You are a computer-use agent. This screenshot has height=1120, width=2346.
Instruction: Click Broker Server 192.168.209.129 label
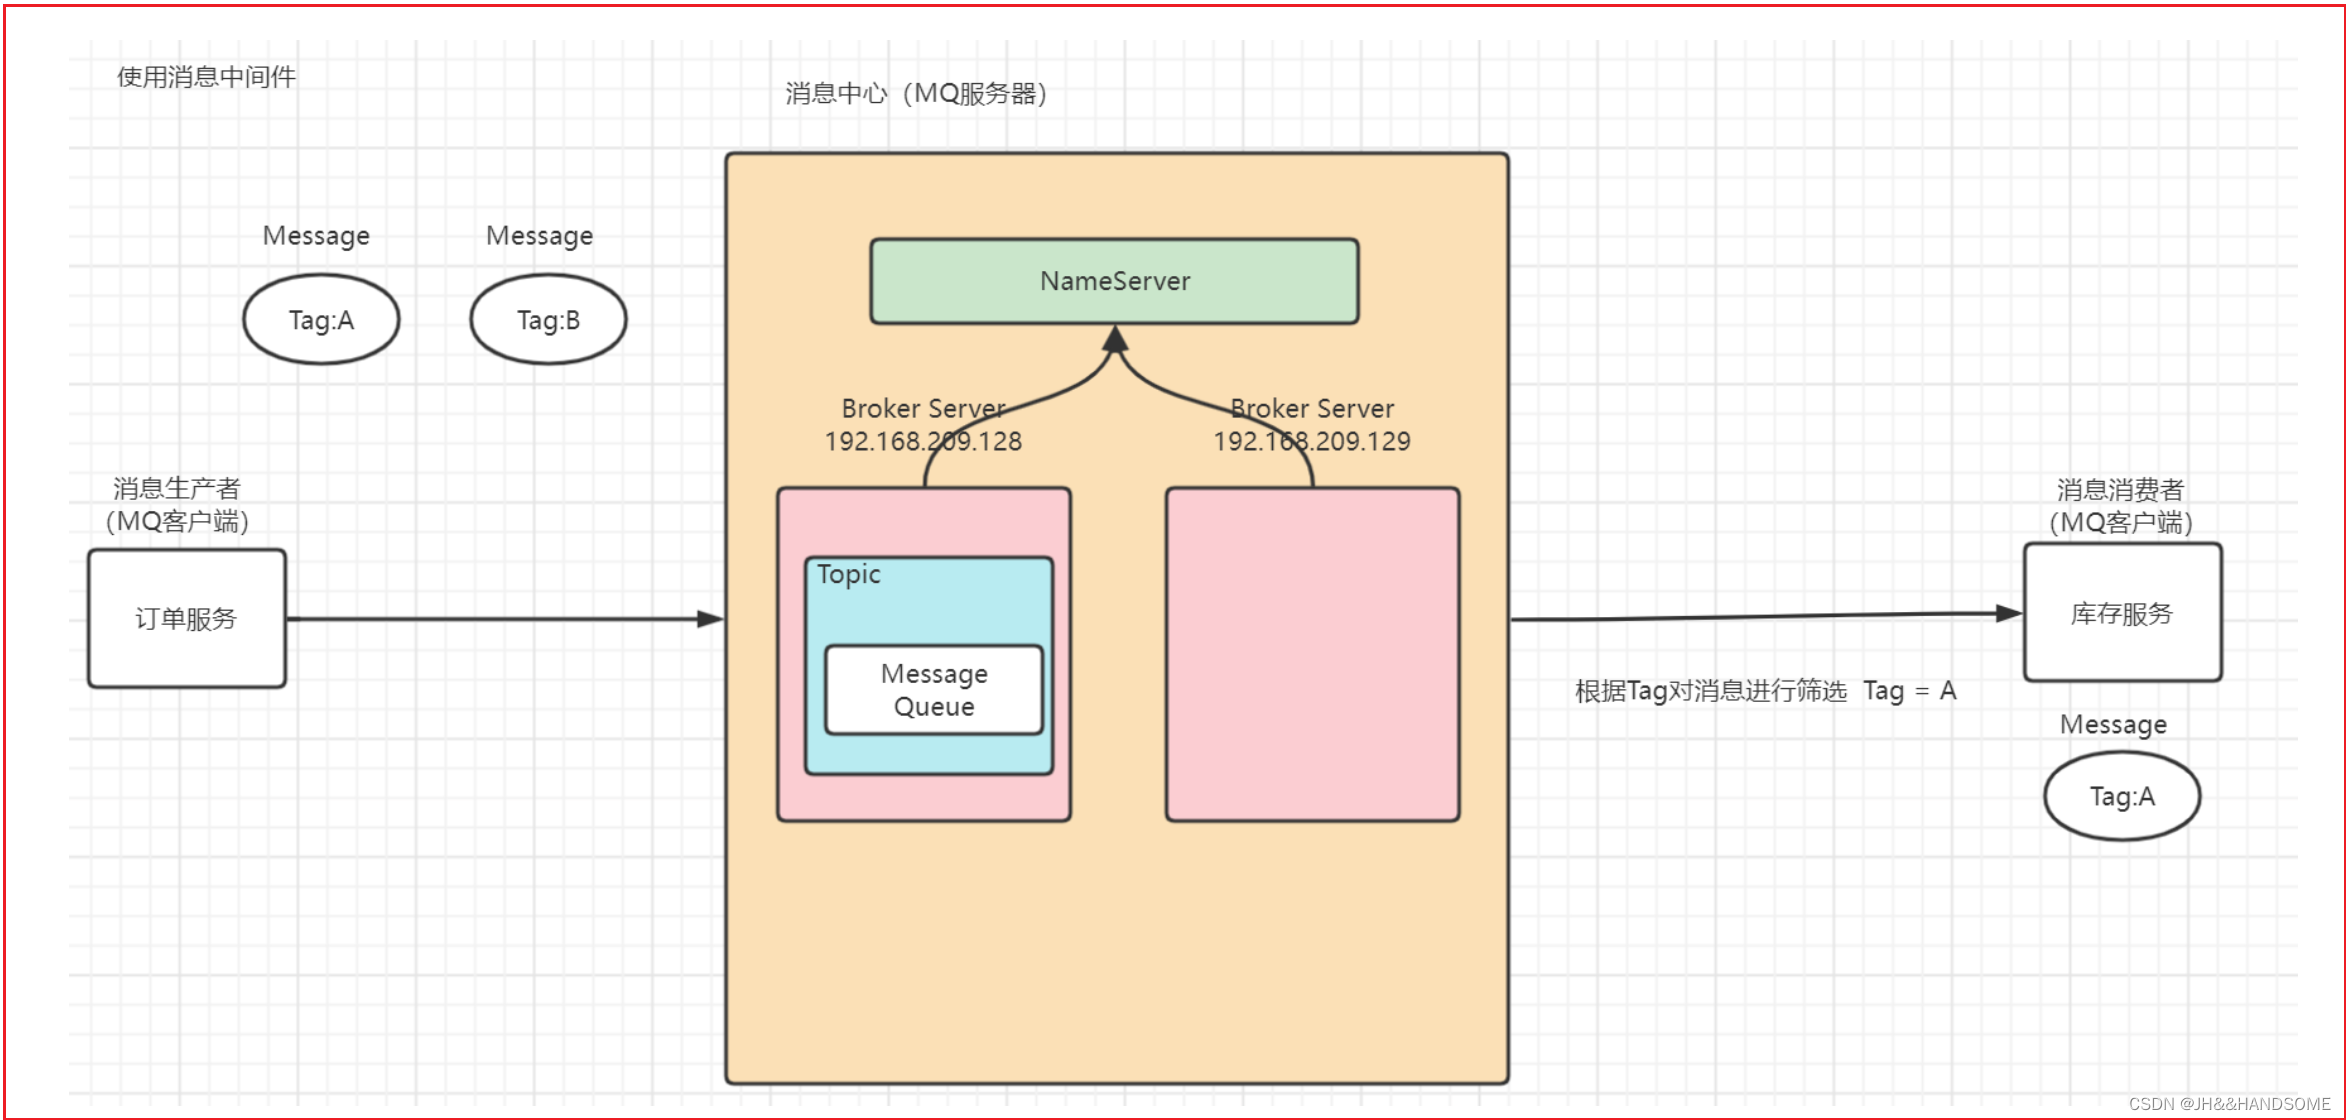coord(1312,425)
